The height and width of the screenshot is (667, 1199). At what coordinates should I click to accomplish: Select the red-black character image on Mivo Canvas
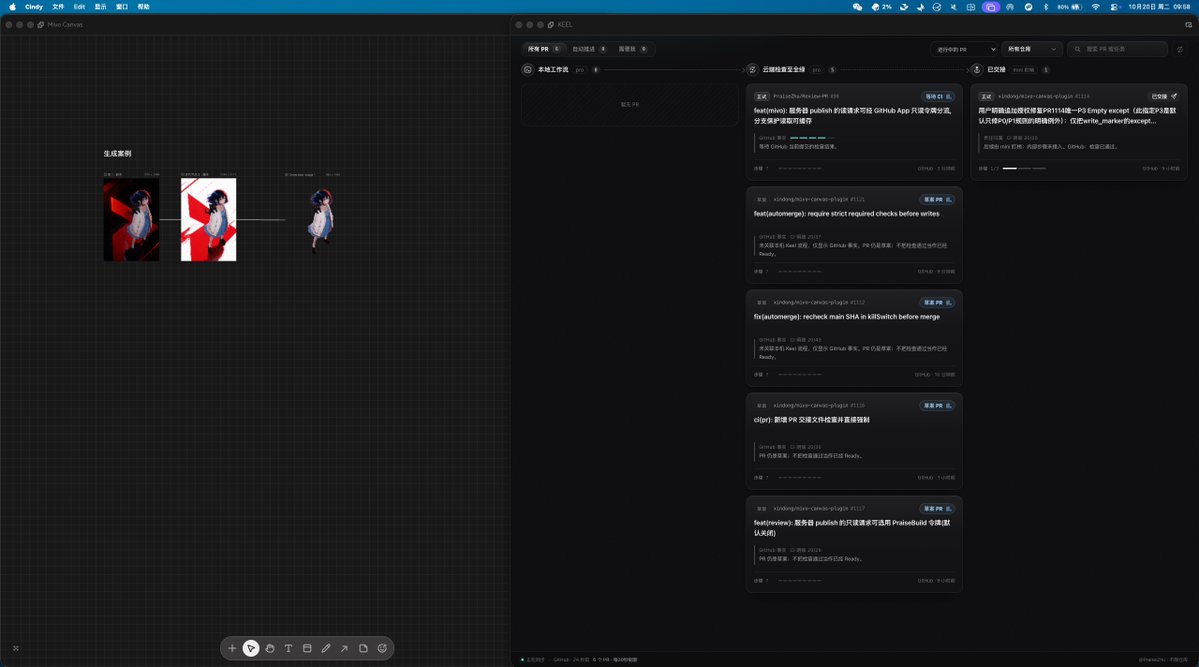coord(132,220)
